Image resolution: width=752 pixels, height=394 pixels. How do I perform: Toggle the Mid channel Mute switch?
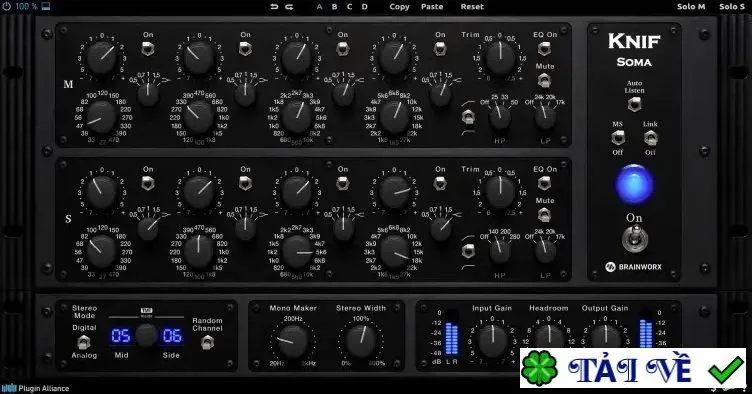(x=544, y=80)
